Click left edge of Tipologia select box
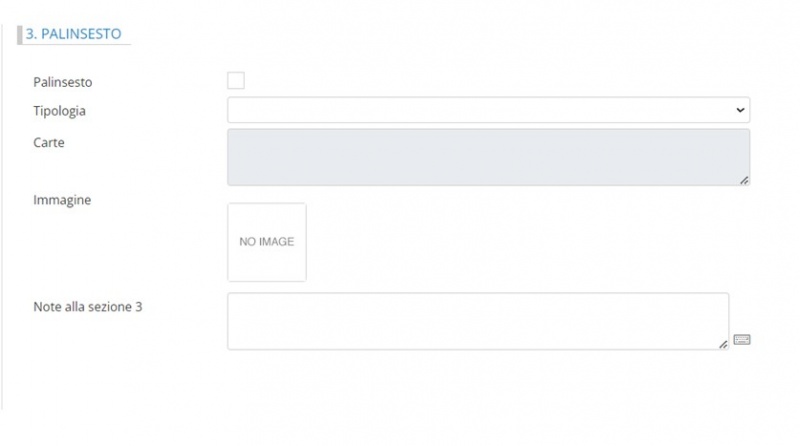The image size is (800, 446). tap(232, 110)
